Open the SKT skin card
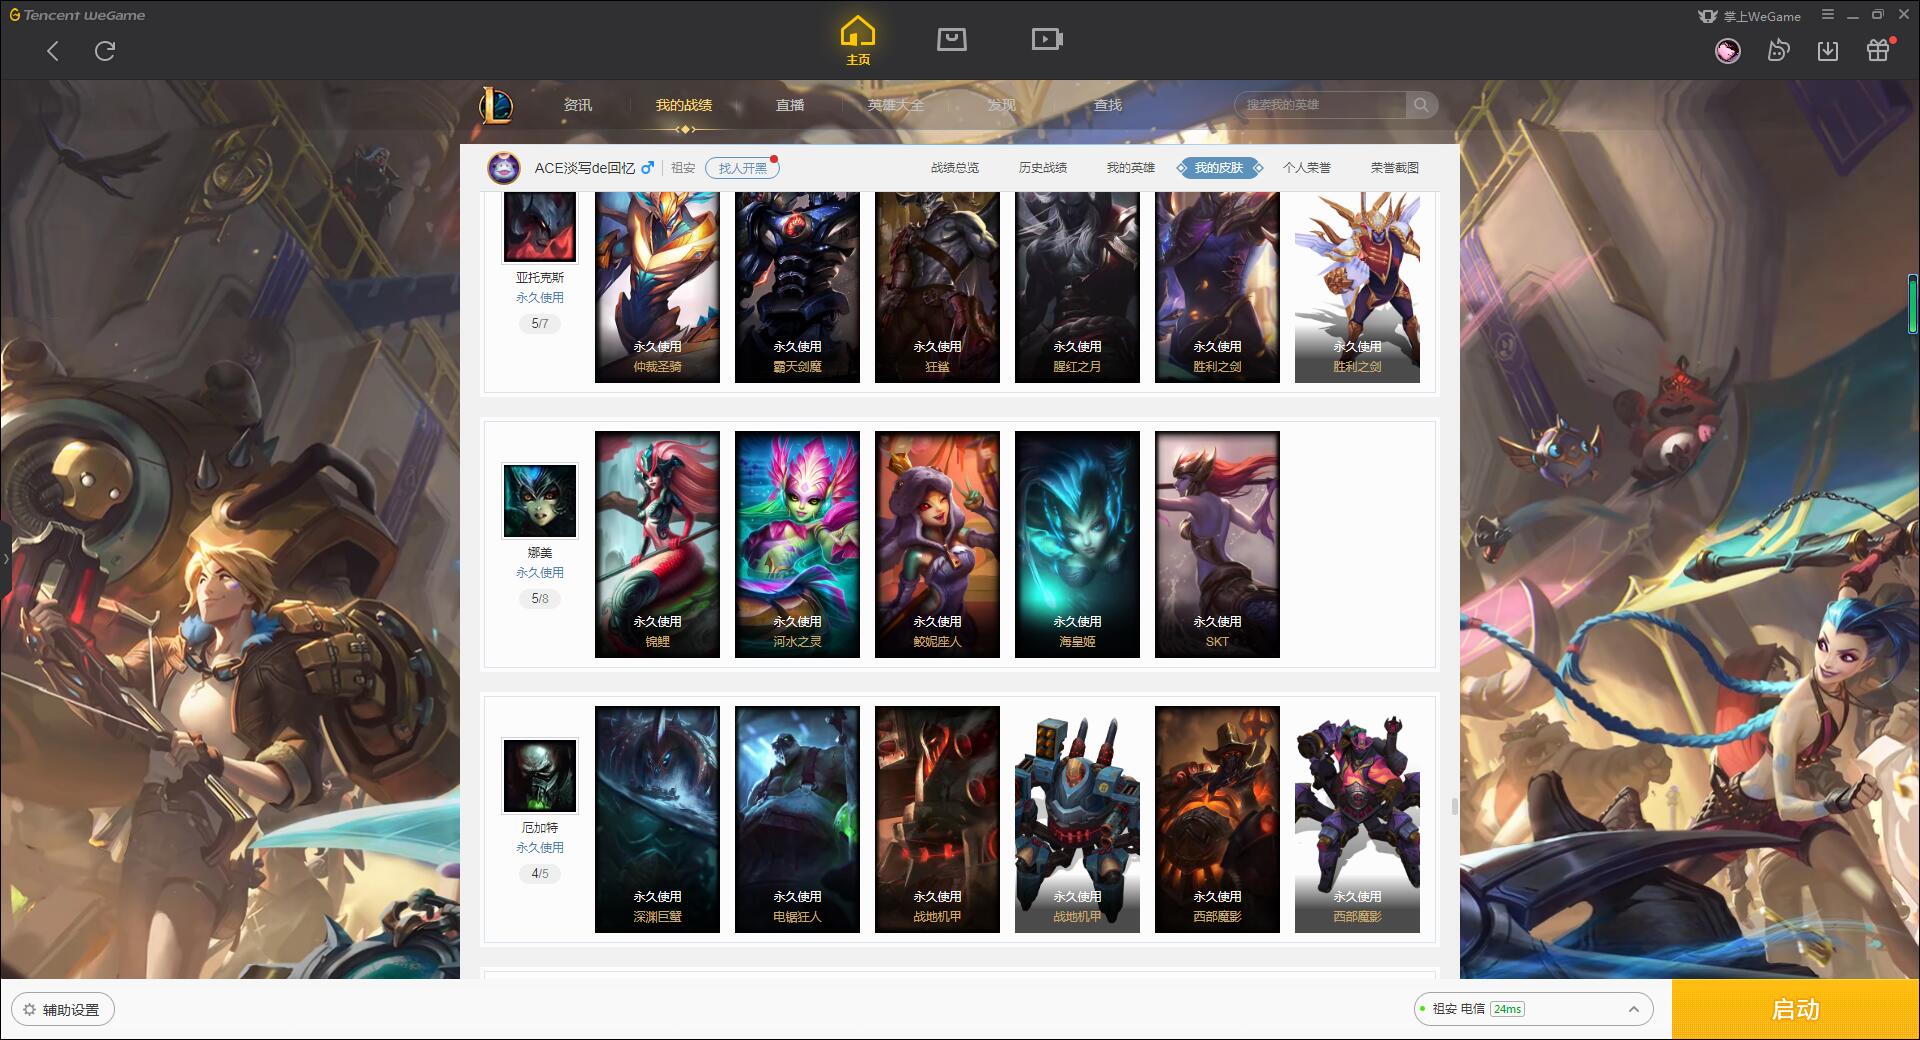1920x1040 pixels. pyautogui.click(x=1217, y=544)
